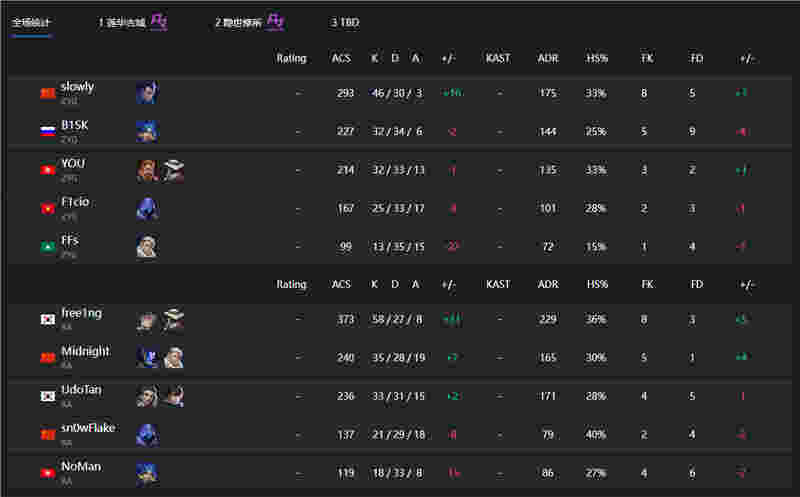Click UdoTan's first agent icon
Viewport: 800px width, 497px height.
[x=146, y=396]
